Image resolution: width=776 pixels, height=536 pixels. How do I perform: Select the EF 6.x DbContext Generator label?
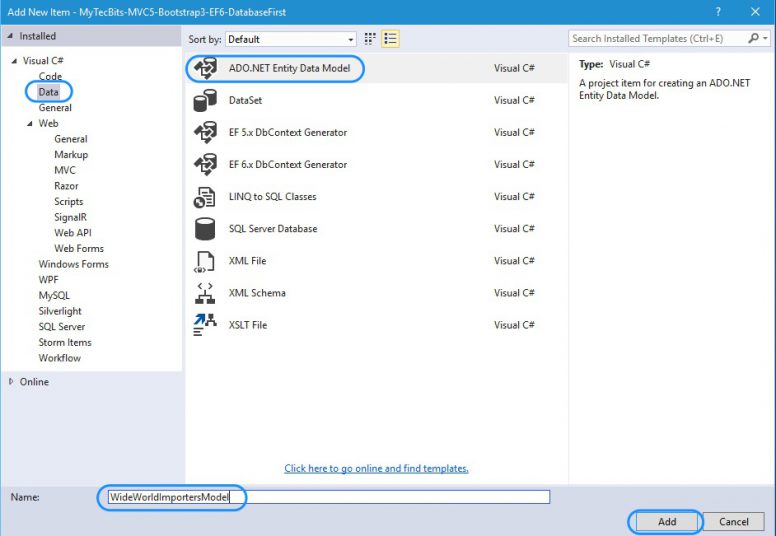tap(288, 165)
